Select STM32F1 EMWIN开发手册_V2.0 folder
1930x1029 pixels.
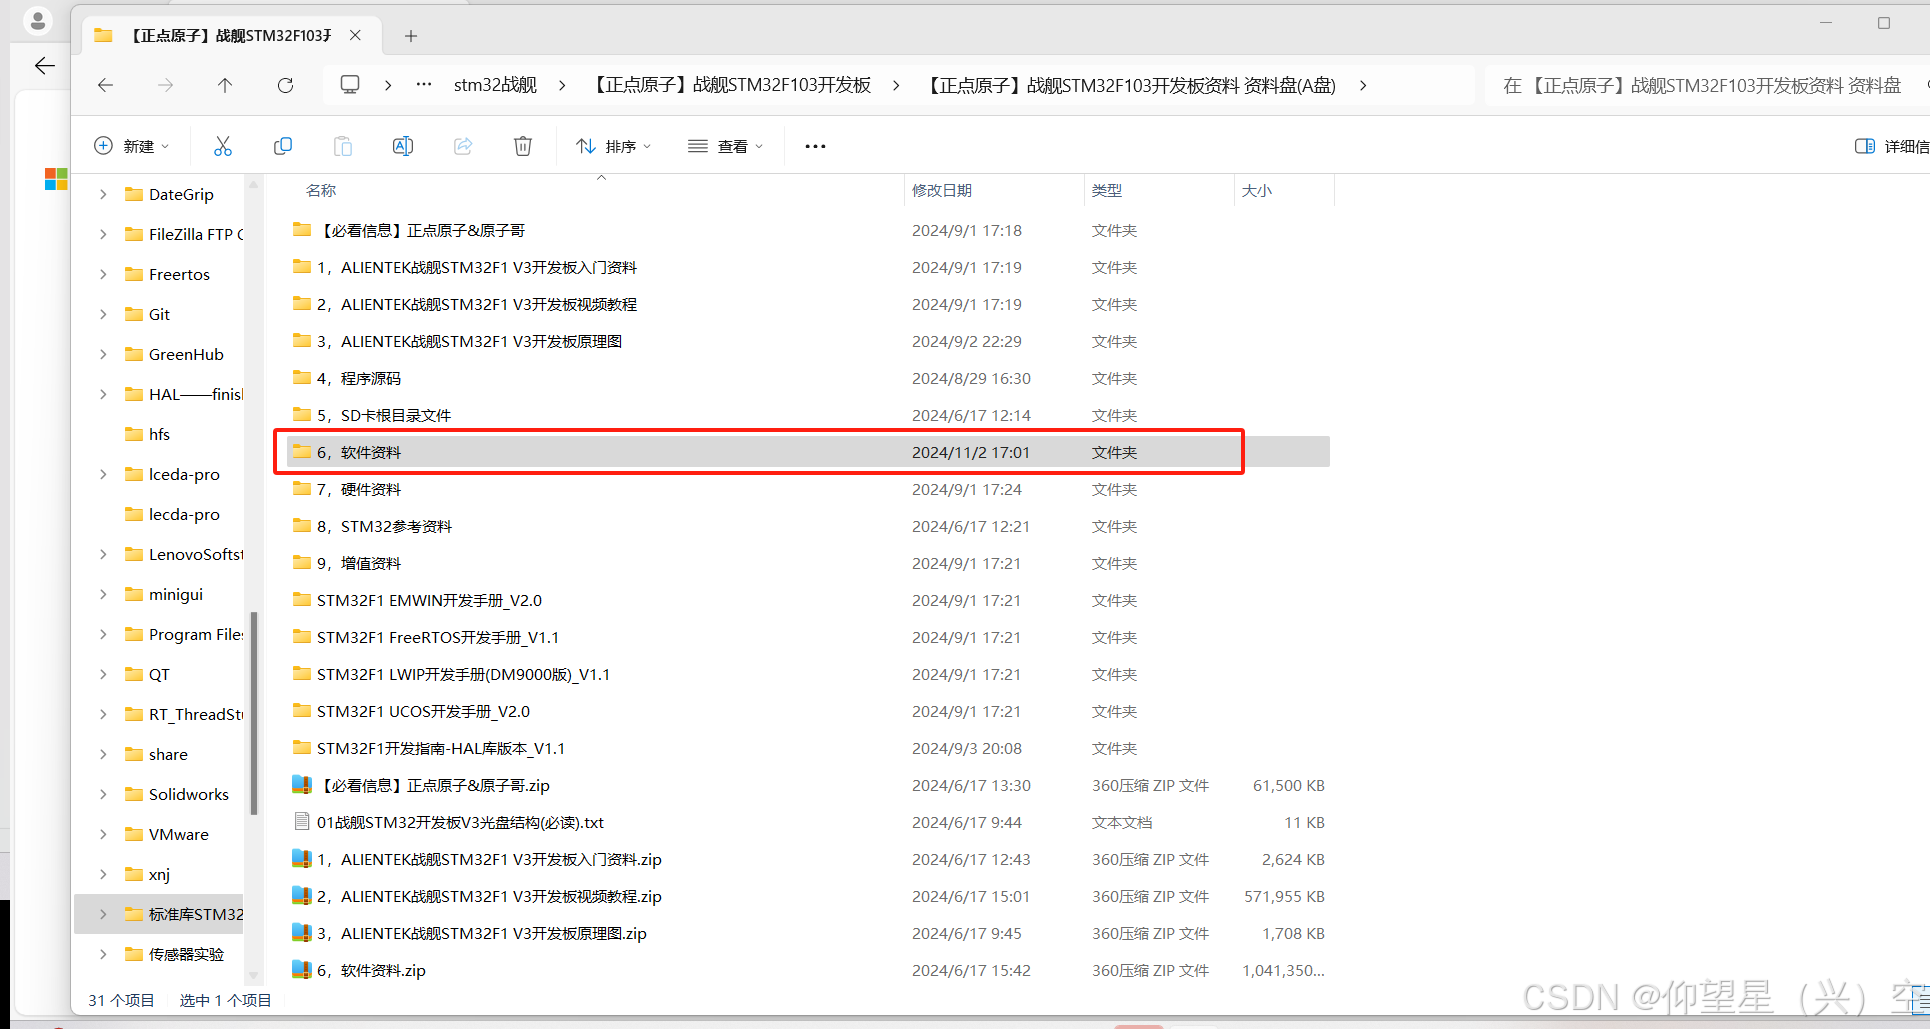point(429,600)
